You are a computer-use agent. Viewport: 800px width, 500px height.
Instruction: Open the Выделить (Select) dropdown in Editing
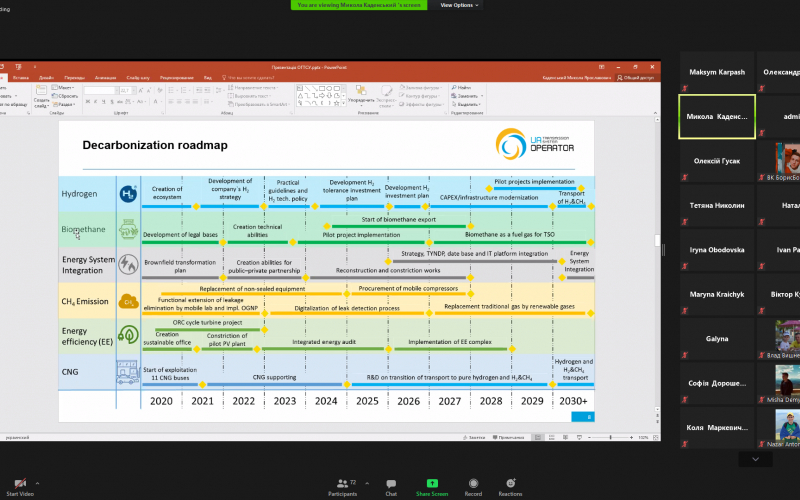coord(466,104)
